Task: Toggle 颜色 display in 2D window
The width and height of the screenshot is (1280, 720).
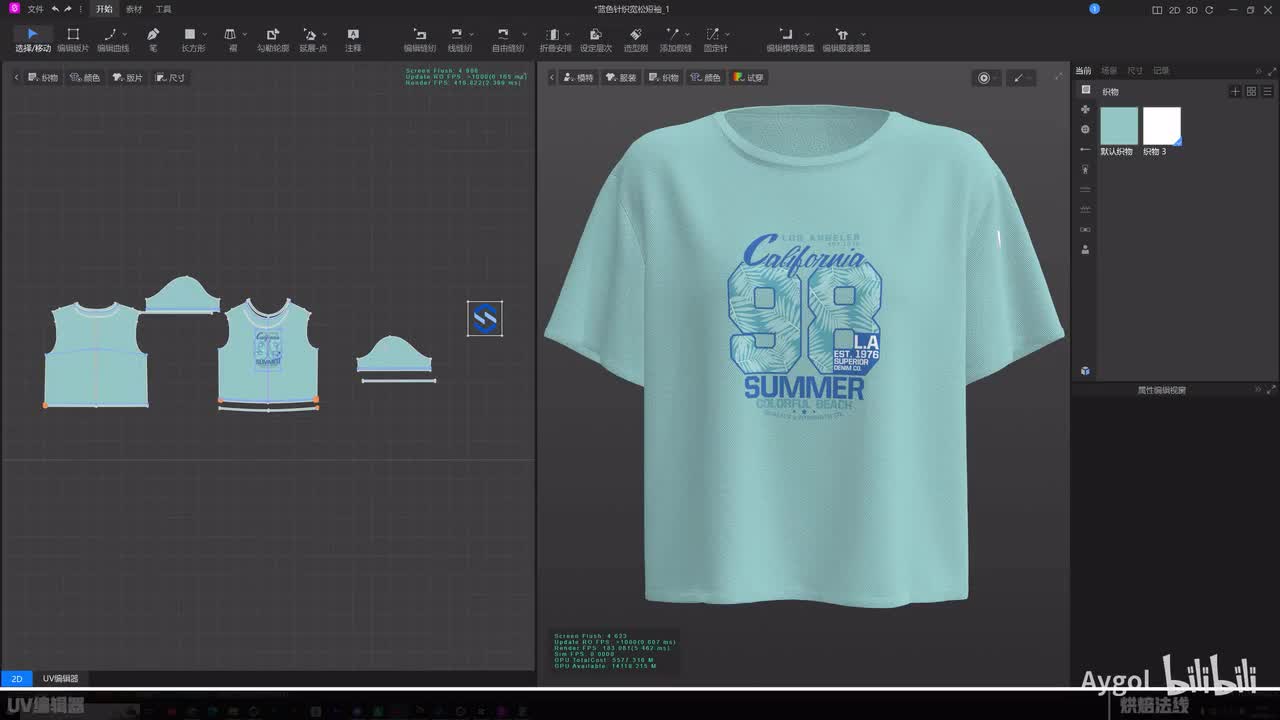Action: (85, 77)
